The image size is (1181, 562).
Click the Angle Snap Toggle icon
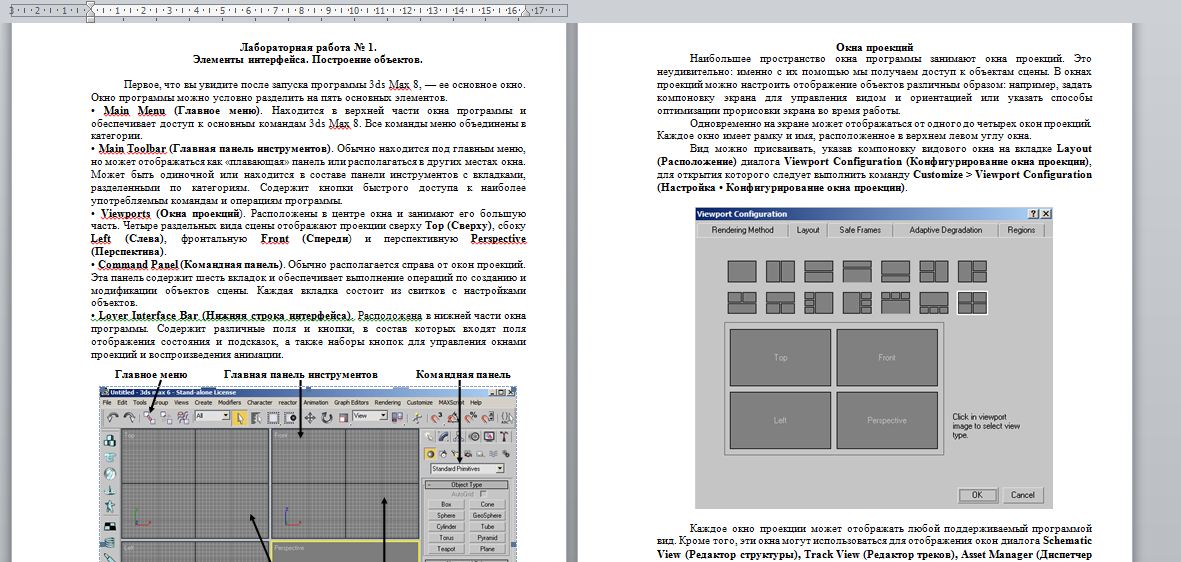(x=453, y=418)
